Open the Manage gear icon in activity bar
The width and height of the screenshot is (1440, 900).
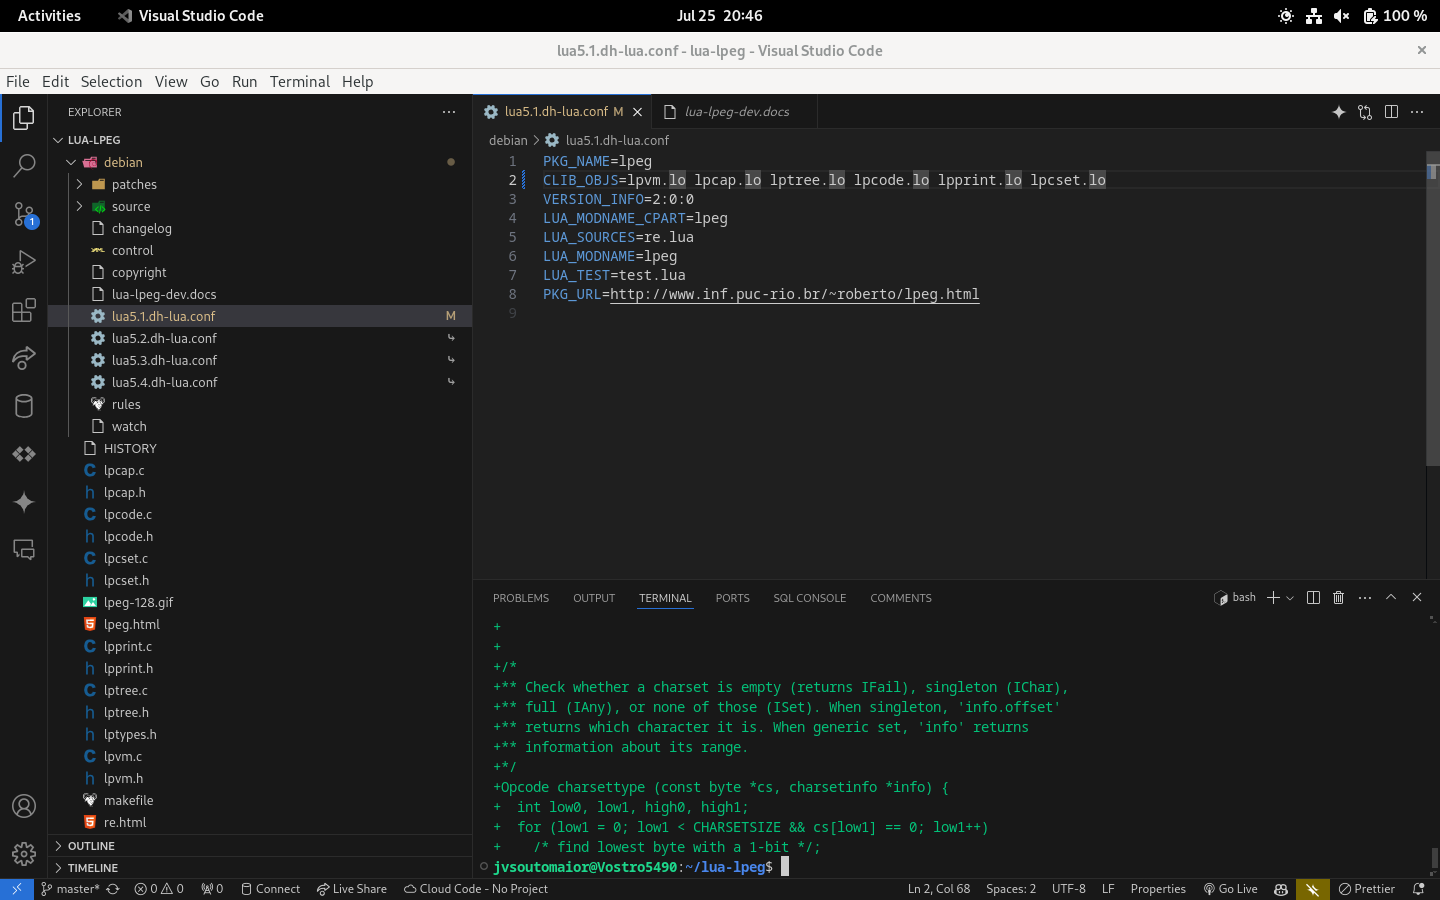pos(24,854)
